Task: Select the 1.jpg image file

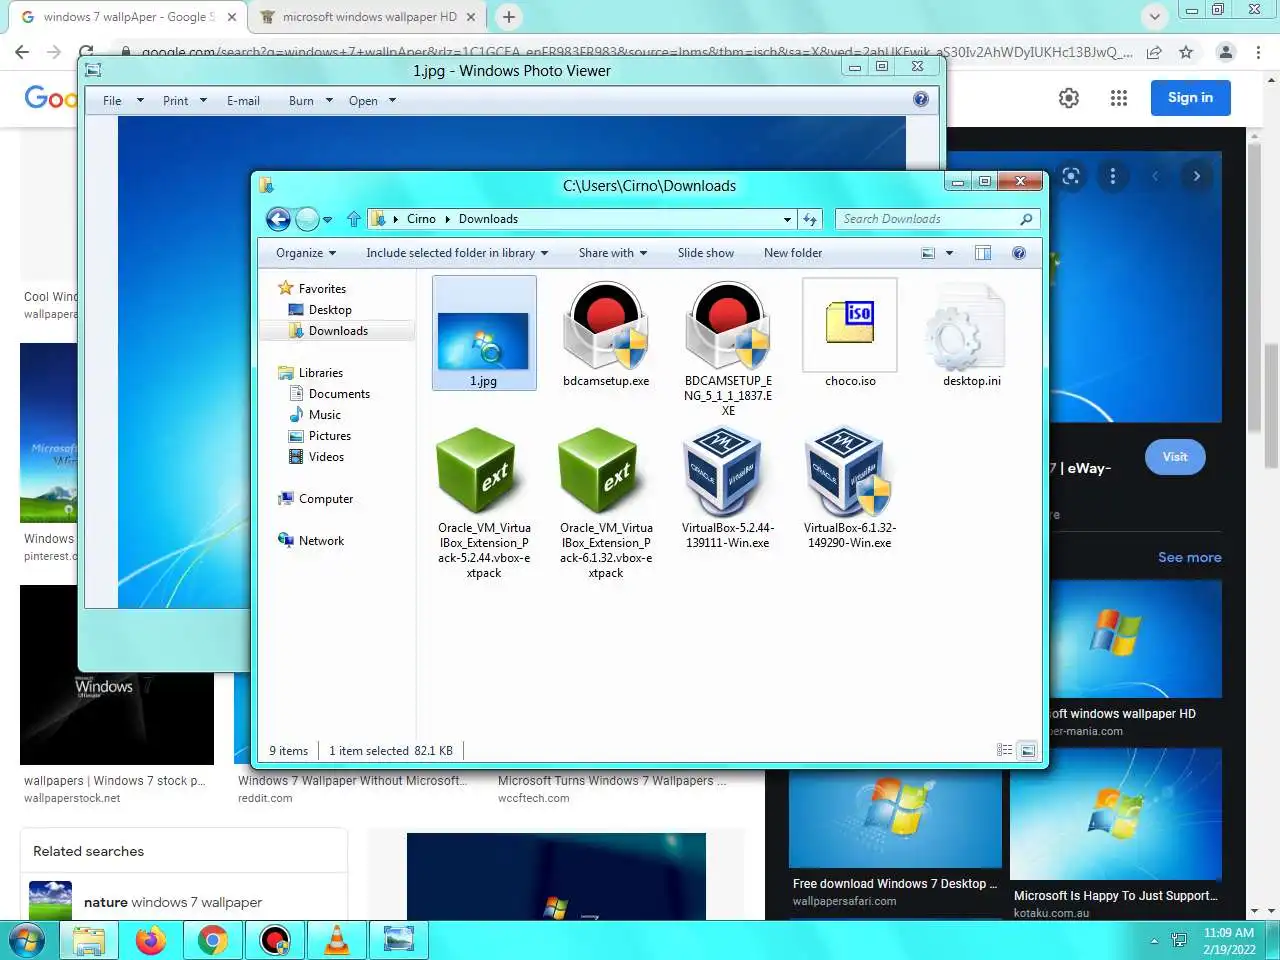Action: pyautogui.click(x=484, y=333)
